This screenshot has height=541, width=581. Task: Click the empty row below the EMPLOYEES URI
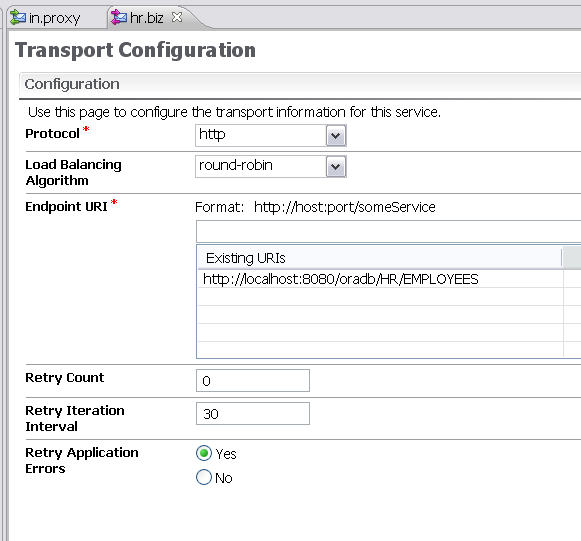(381, 297)
